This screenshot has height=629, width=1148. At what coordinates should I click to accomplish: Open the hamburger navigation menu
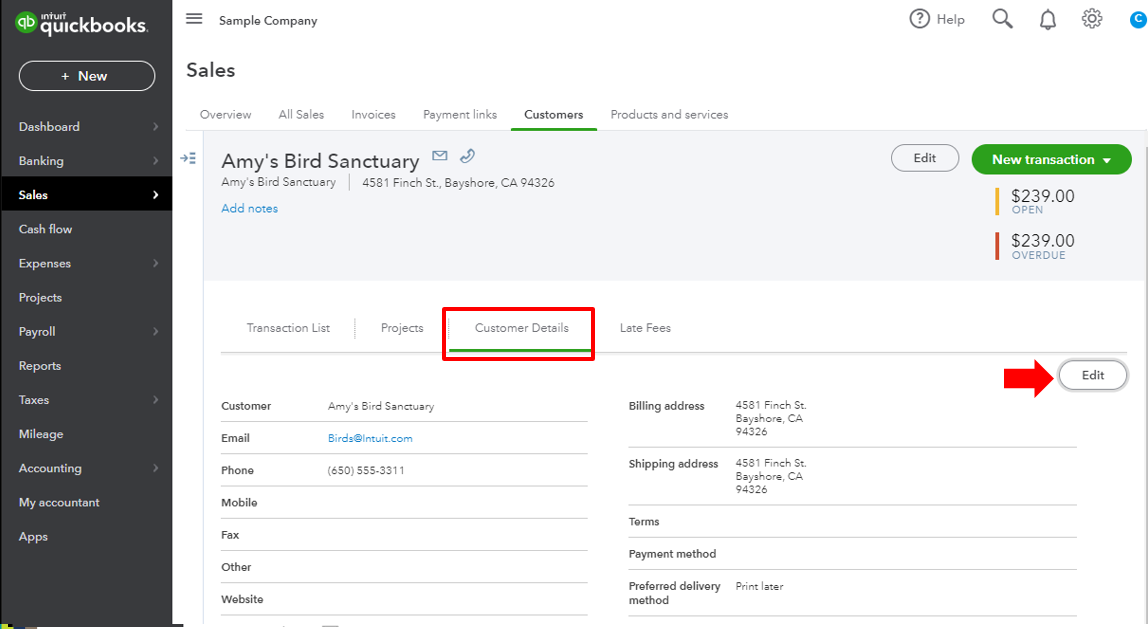[194, 19]
